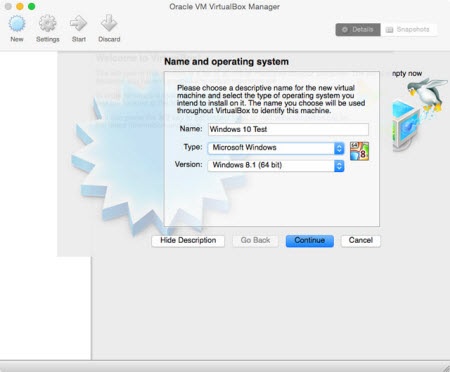Open the Version dropdown Windows 8.1
Screen dimensions: 450x372
[276, 166]
